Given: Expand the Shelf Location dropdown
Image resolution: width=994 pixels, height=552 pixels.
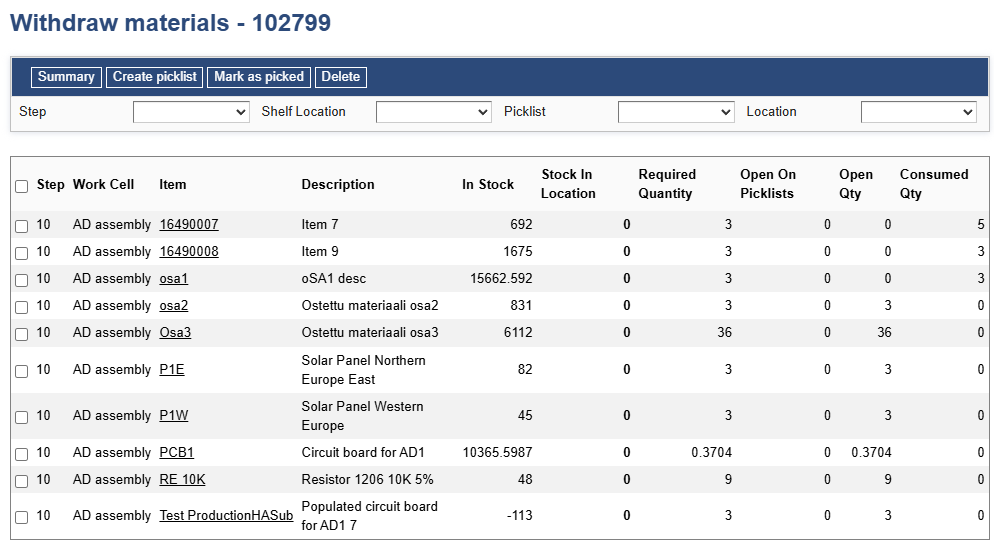Looking at the screenshot, I should [434, 112].
